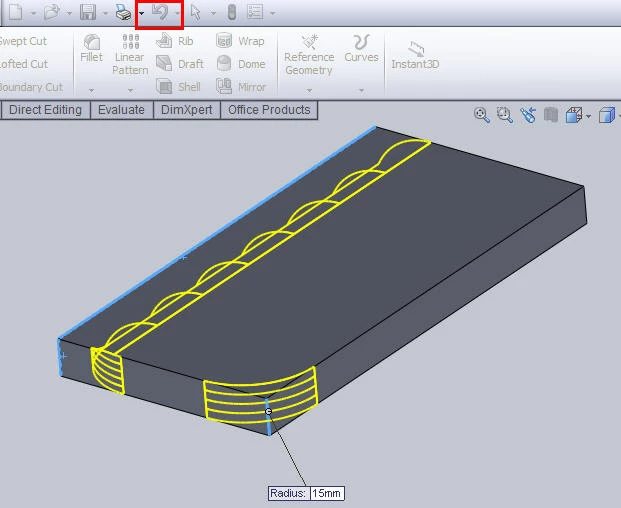Add a Rib feature
This screenshot has height=508, width=621.
point(175,41)
